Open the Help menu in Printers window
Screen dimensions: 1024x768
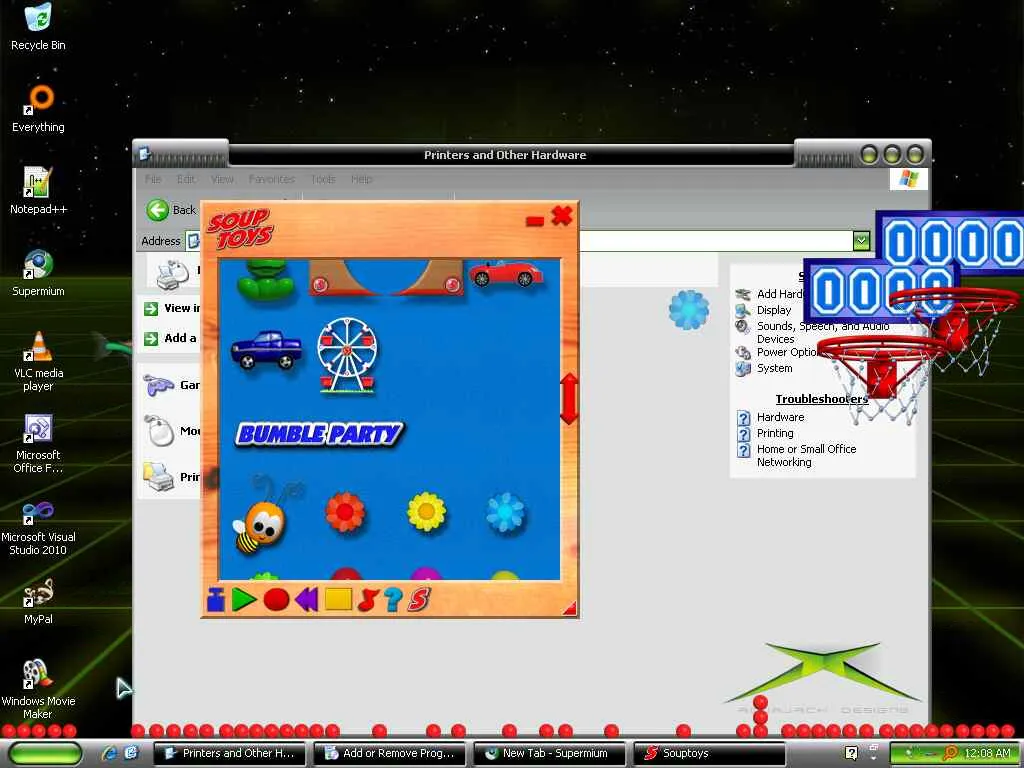[x=362, y=179]
